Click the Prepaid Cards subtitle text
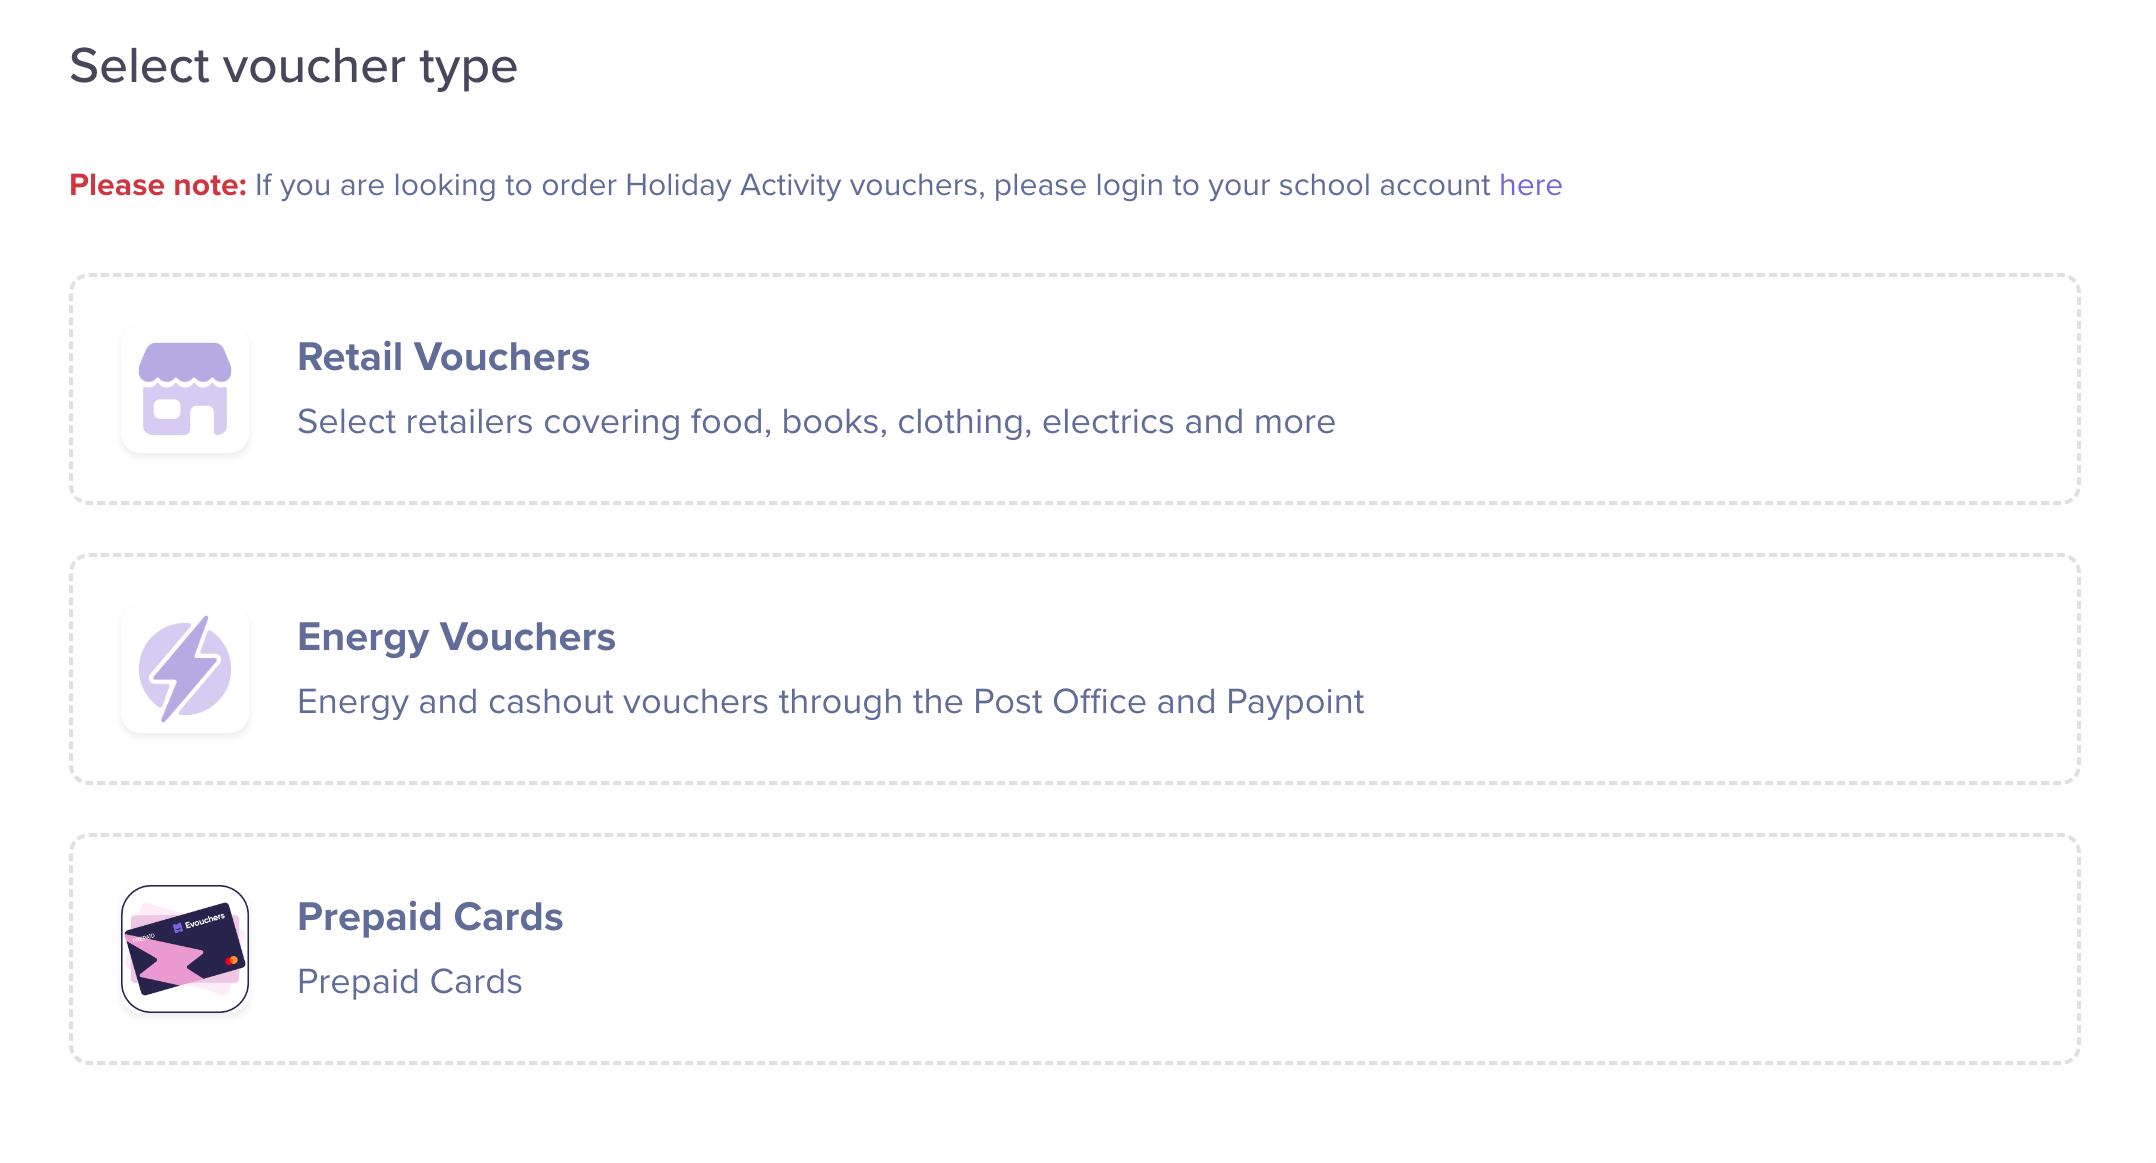 [409, 982]
